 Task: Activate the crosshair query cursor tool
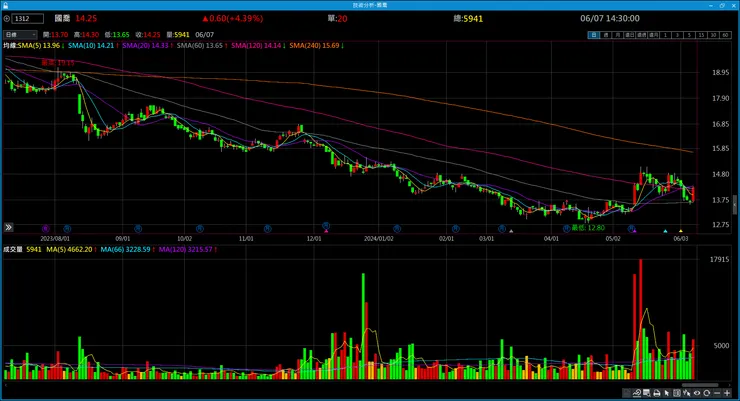point(687,393)
